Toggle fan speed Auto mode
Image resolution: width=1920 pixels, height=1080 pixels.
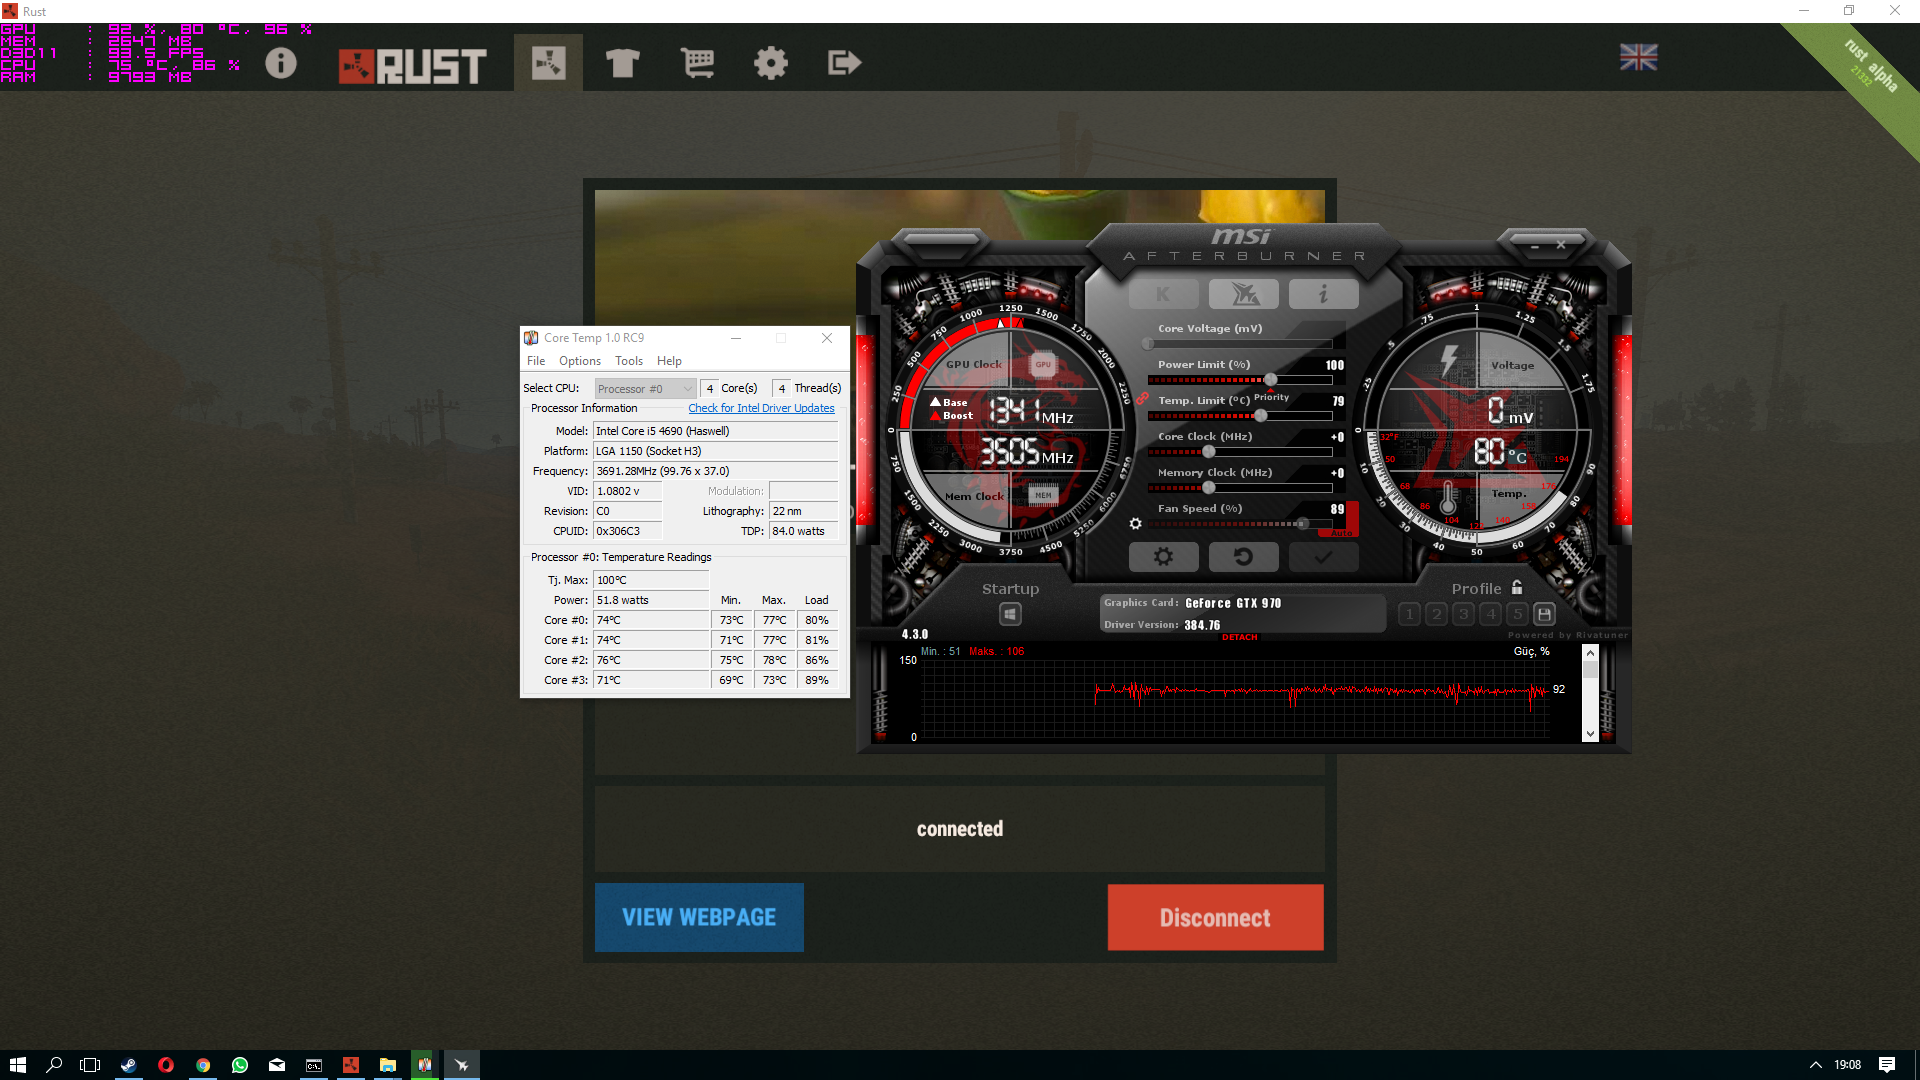click(1342, 533)
